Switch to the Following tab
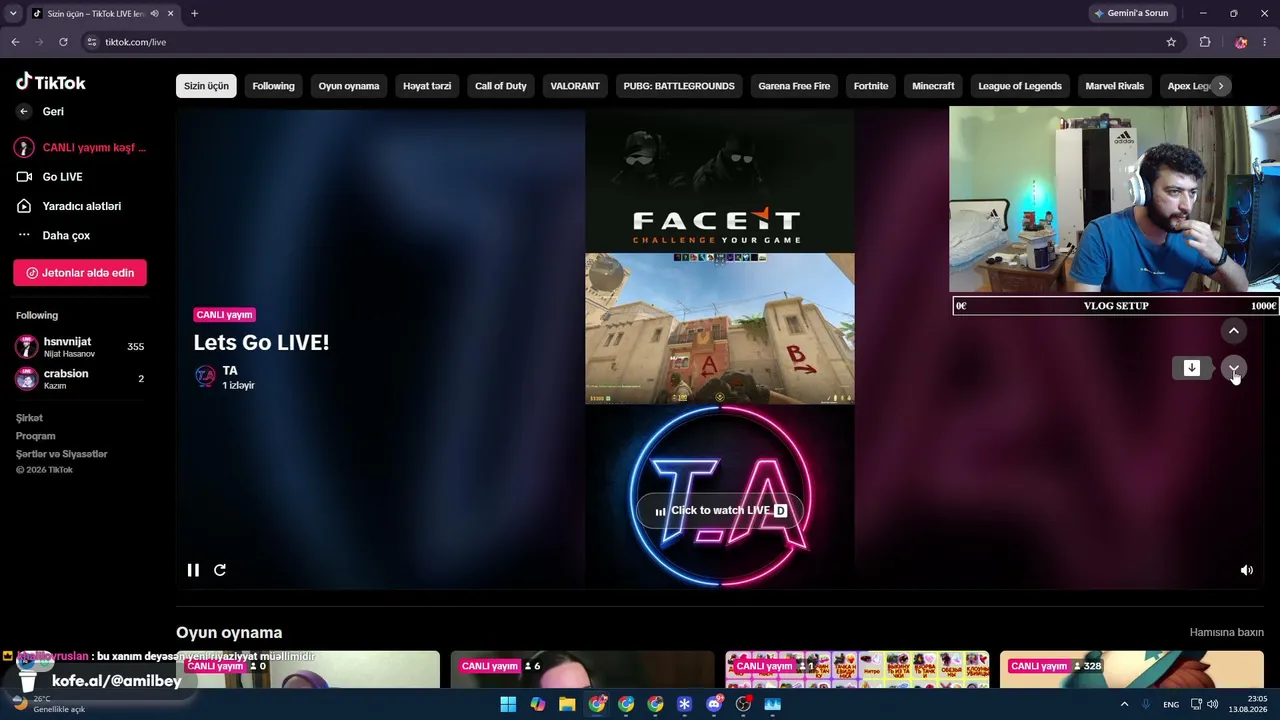Screen dimensions: 1280x720 pyautogui.click(x=273, y=86)
